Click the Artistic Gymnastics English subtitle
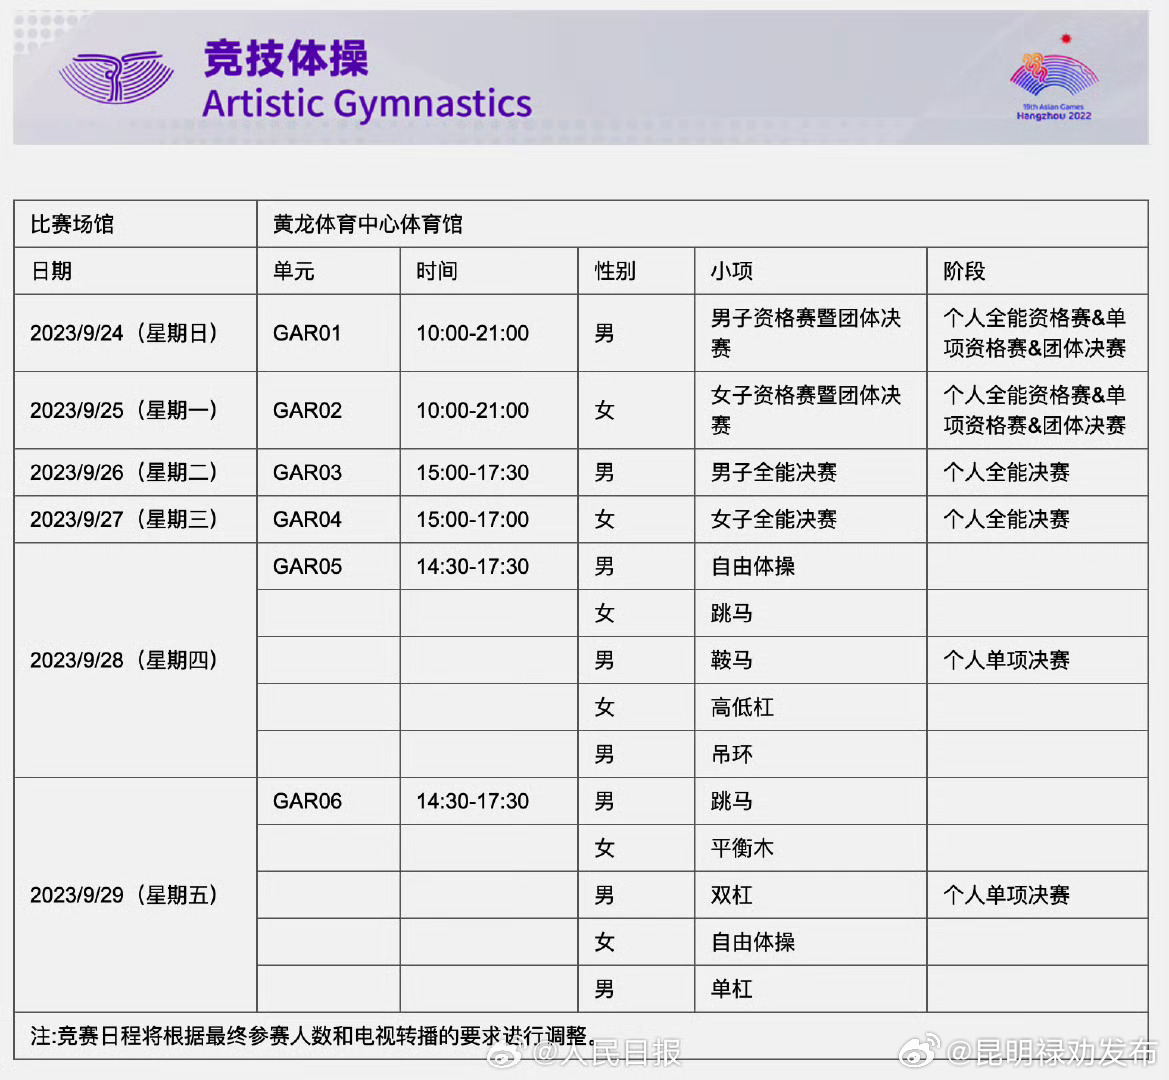The image size is (1169, 1080). click(x=367, y=103)
